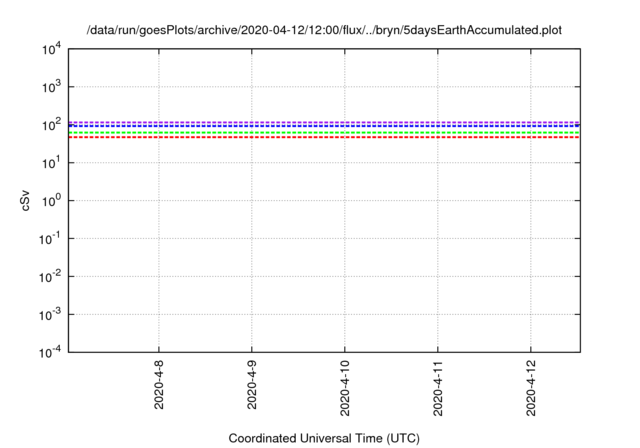Click the 2020-4-10 date tick label
The image size is (640, 448).
point(345,388)
